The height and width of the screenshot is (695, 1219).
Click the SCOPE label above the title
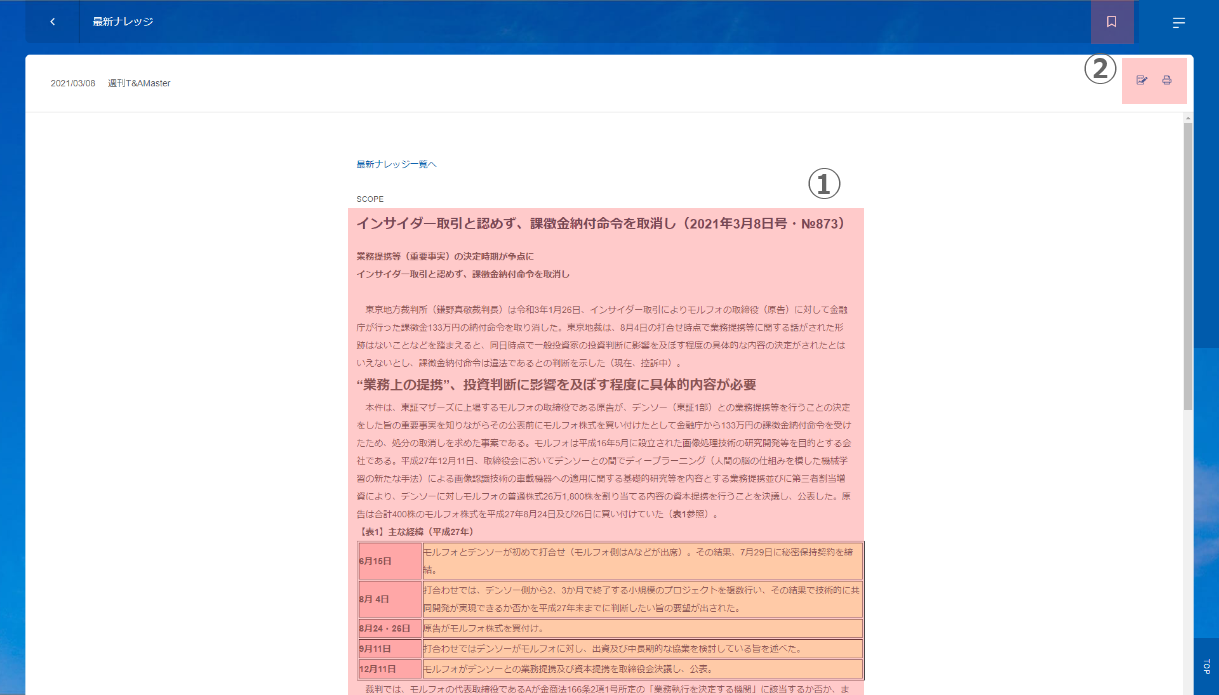coord(370,199)
